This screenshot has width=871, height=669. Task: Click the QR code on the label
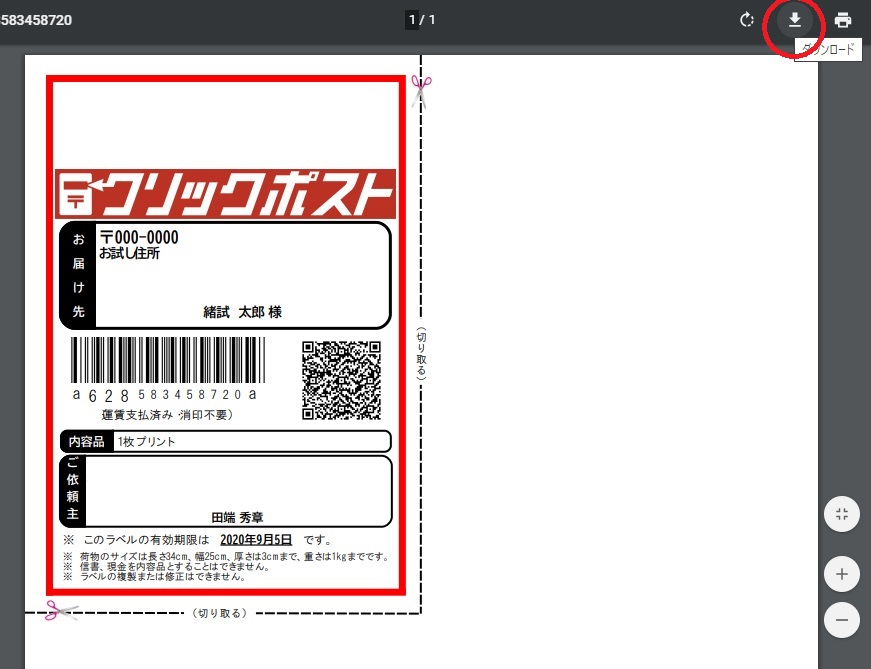tap(341, 380)
